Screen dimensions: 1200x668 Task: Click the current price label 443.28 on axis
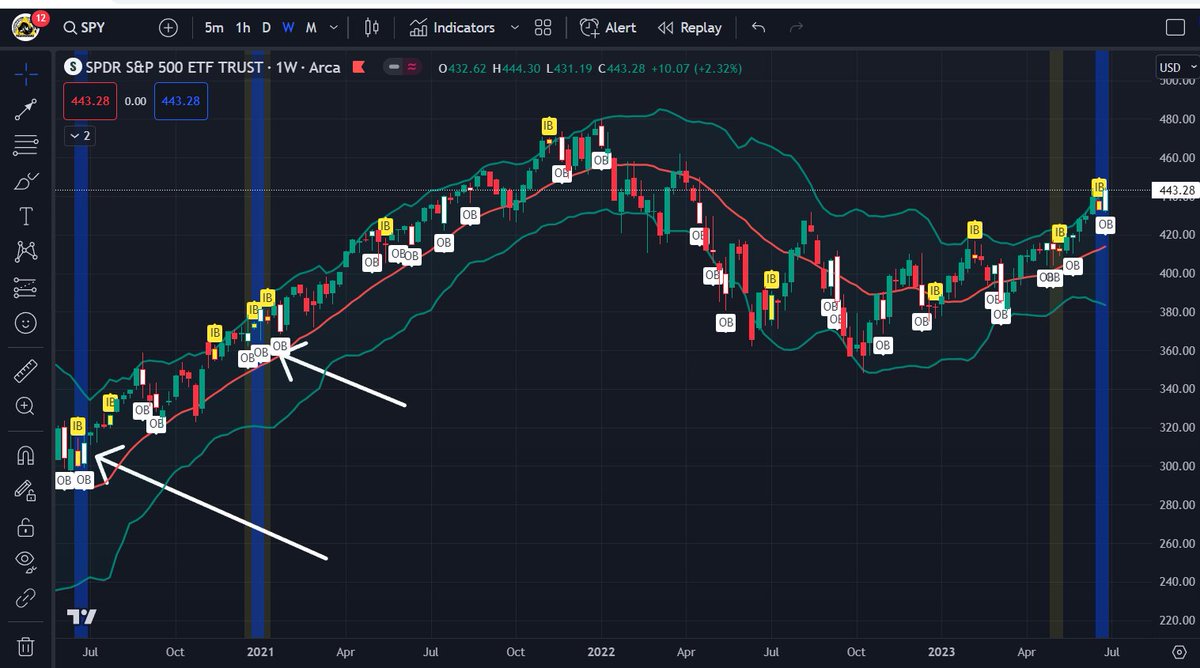click(1175, 190)
